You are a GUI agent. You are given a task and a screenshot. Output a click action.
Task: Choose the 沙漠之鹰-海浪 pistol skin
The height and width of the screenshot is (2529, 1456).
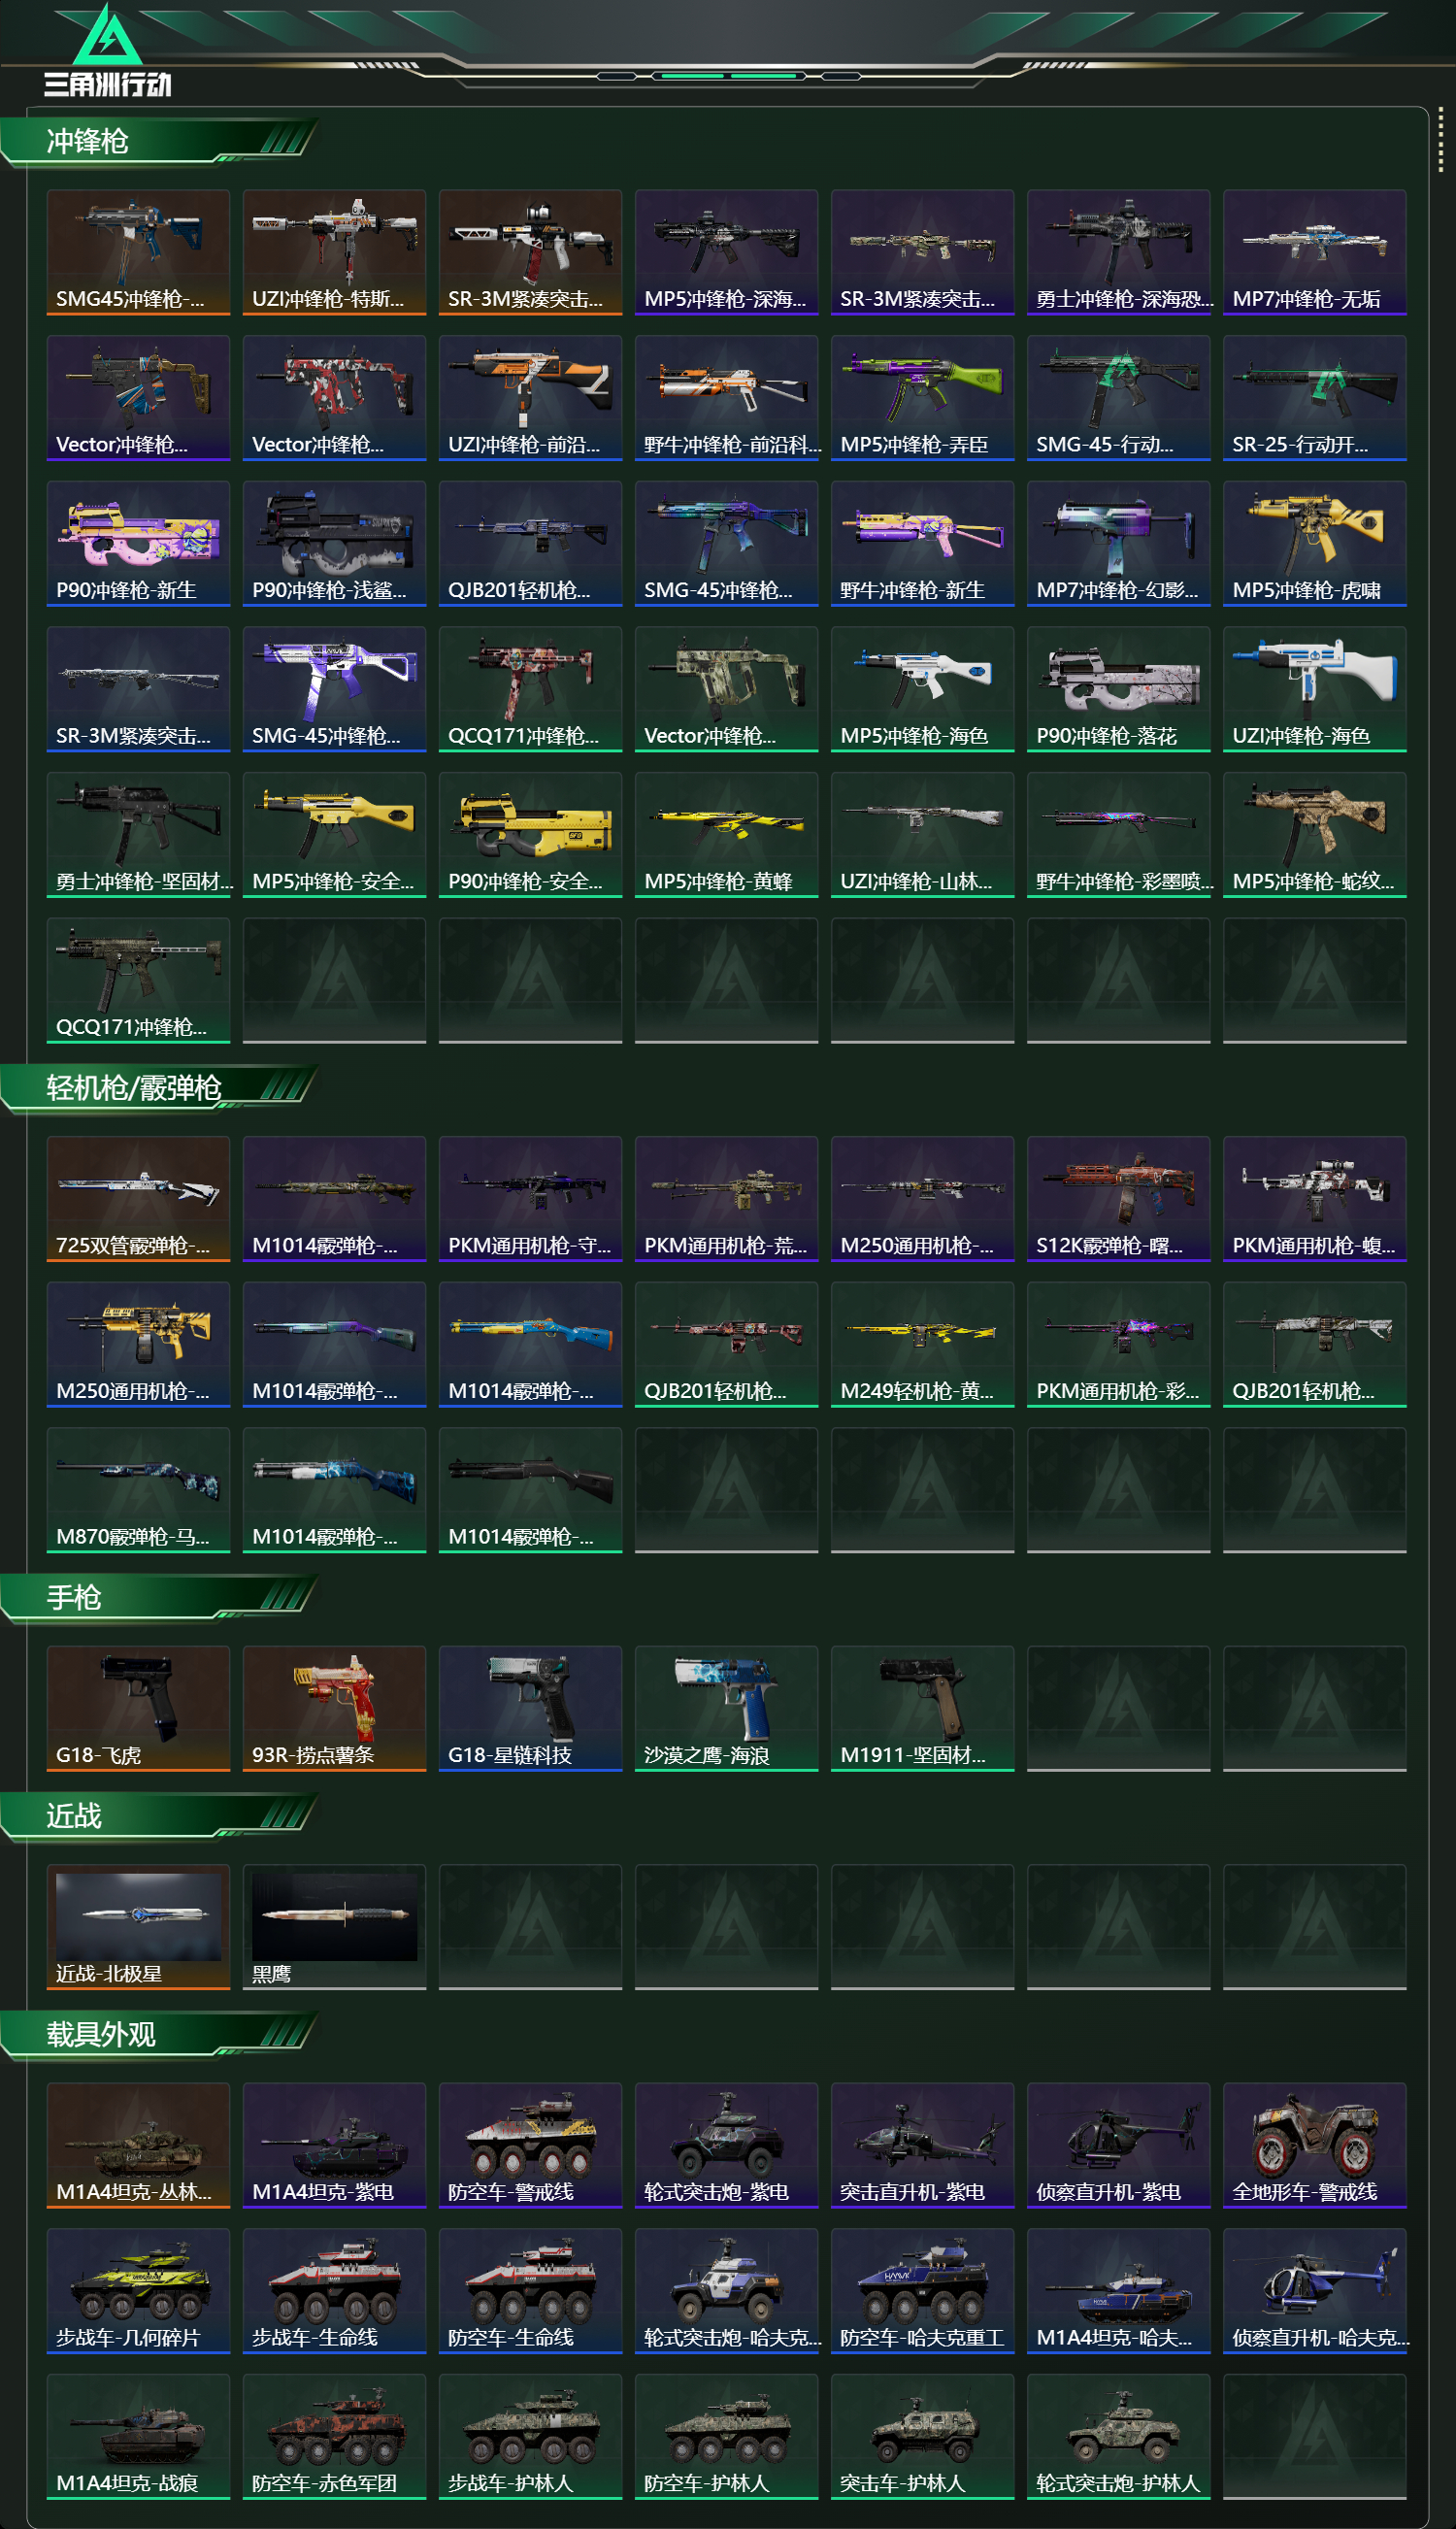tap(726, 1708)
